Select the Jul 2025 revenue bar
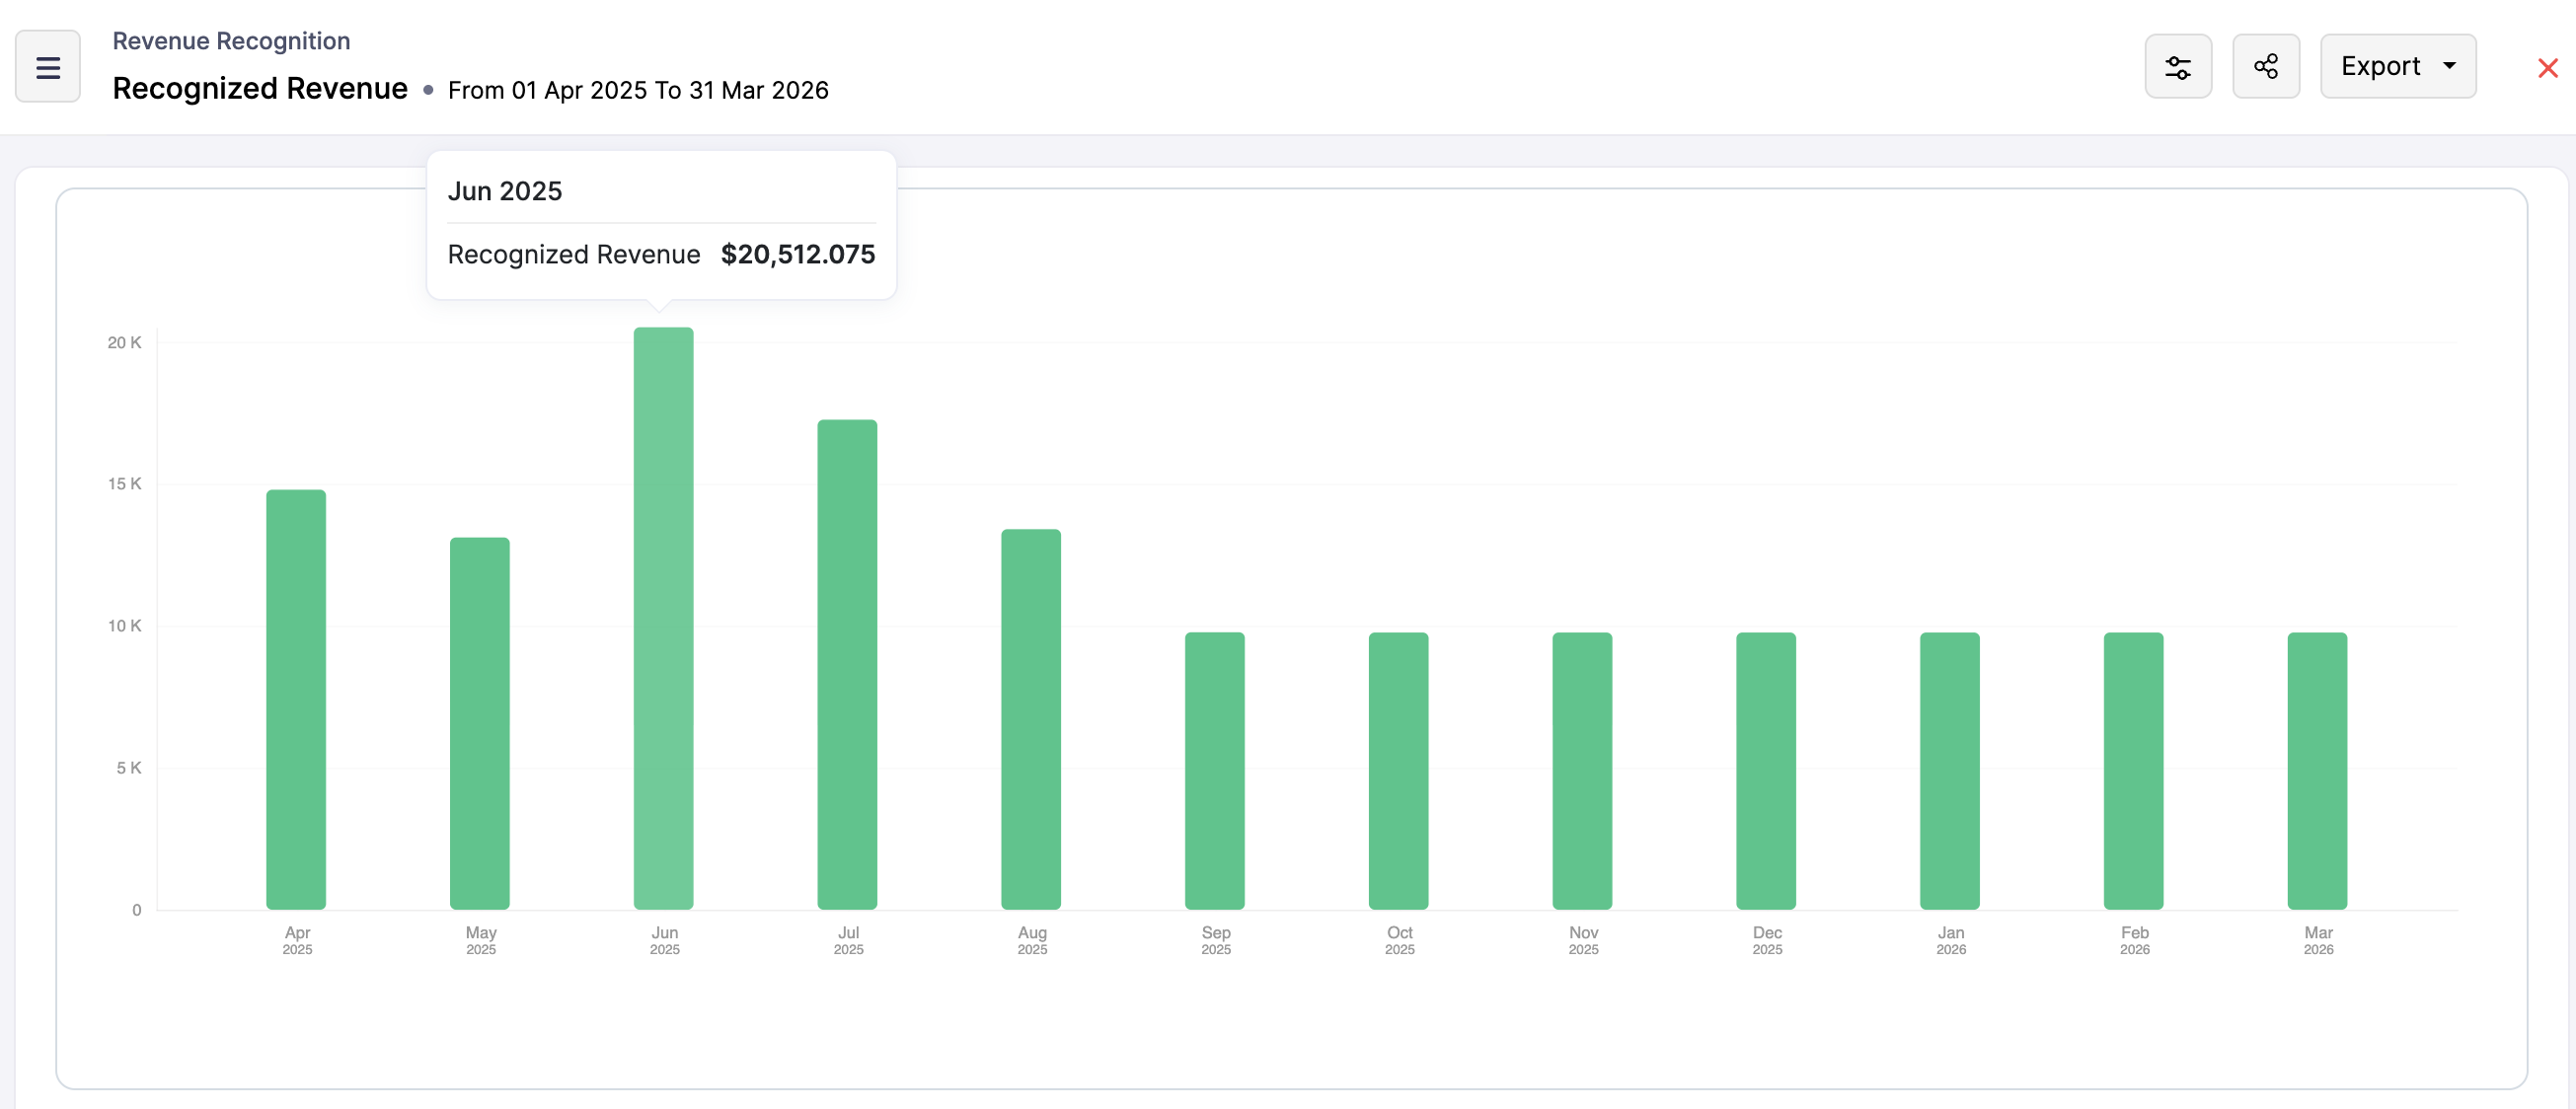 tap(847, 665)
